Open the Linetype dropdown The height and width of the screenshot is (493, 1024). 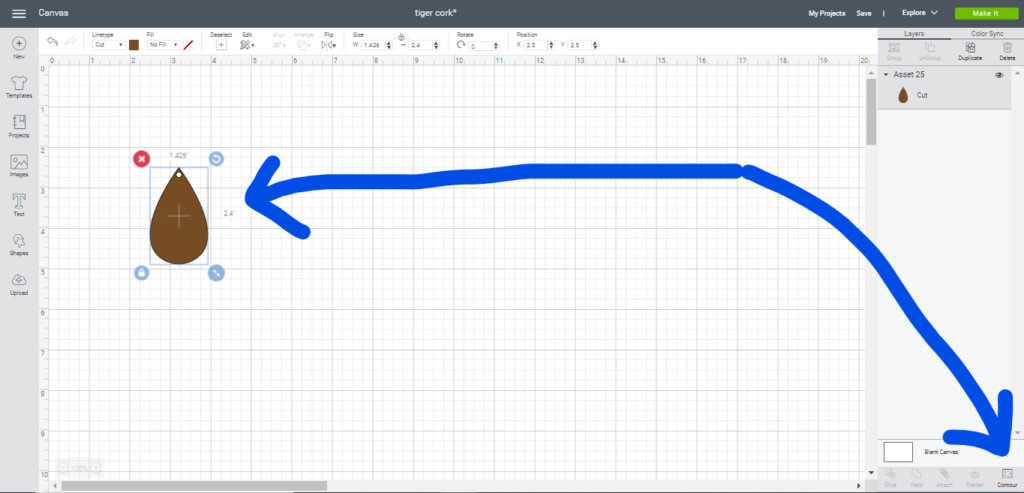pyautogui.click(x=107, y=45)
